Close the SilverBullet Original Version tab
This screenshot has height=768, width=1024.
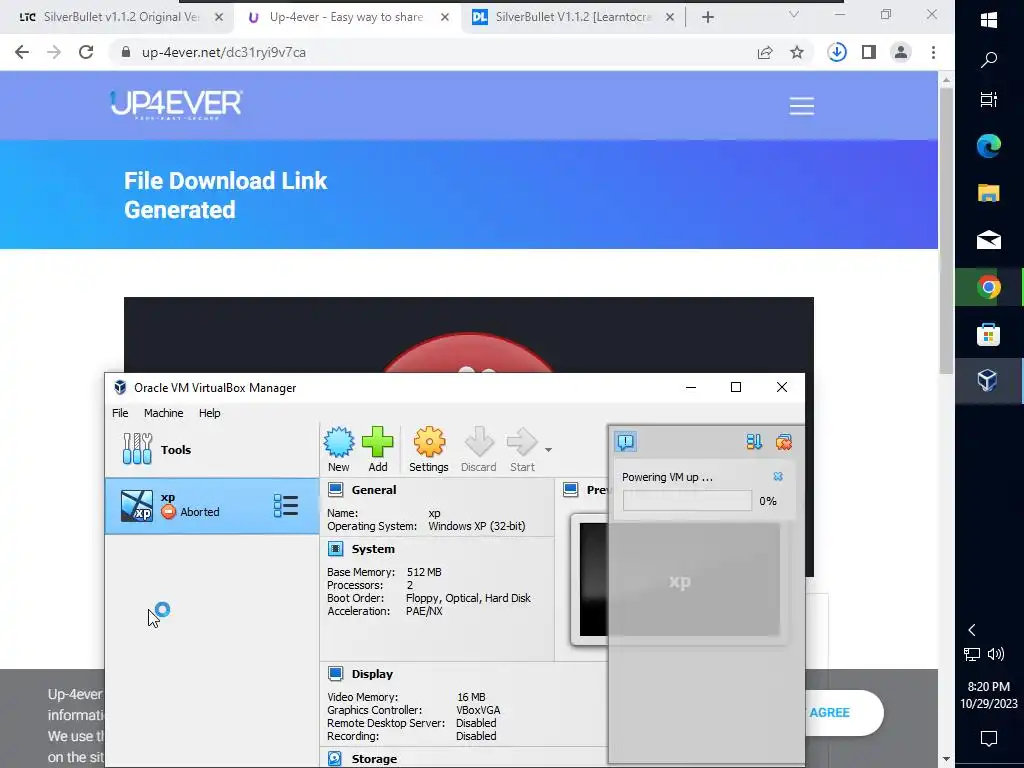pos(219,18)
